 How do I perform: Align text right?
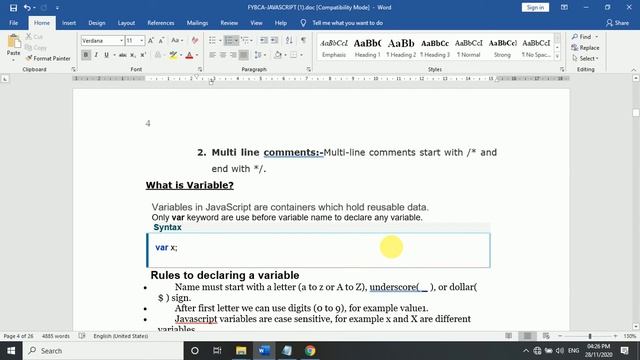(233, 55)
